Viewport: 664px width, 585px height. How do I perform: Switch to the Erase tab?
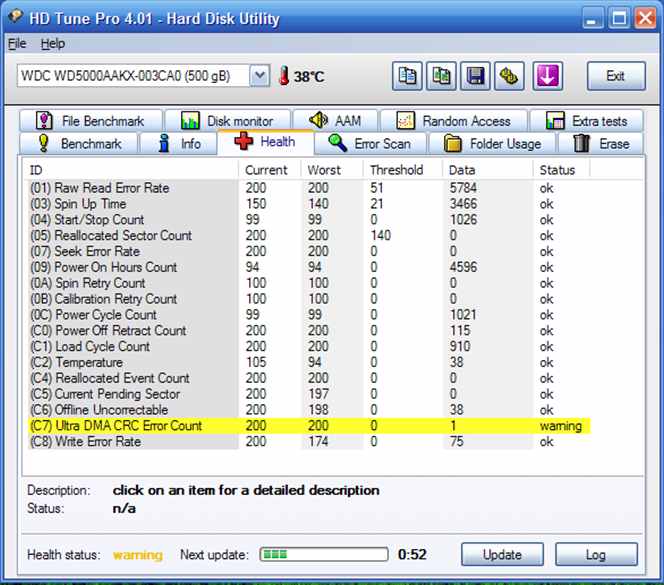pyautogui.click(x=601, y=144)
